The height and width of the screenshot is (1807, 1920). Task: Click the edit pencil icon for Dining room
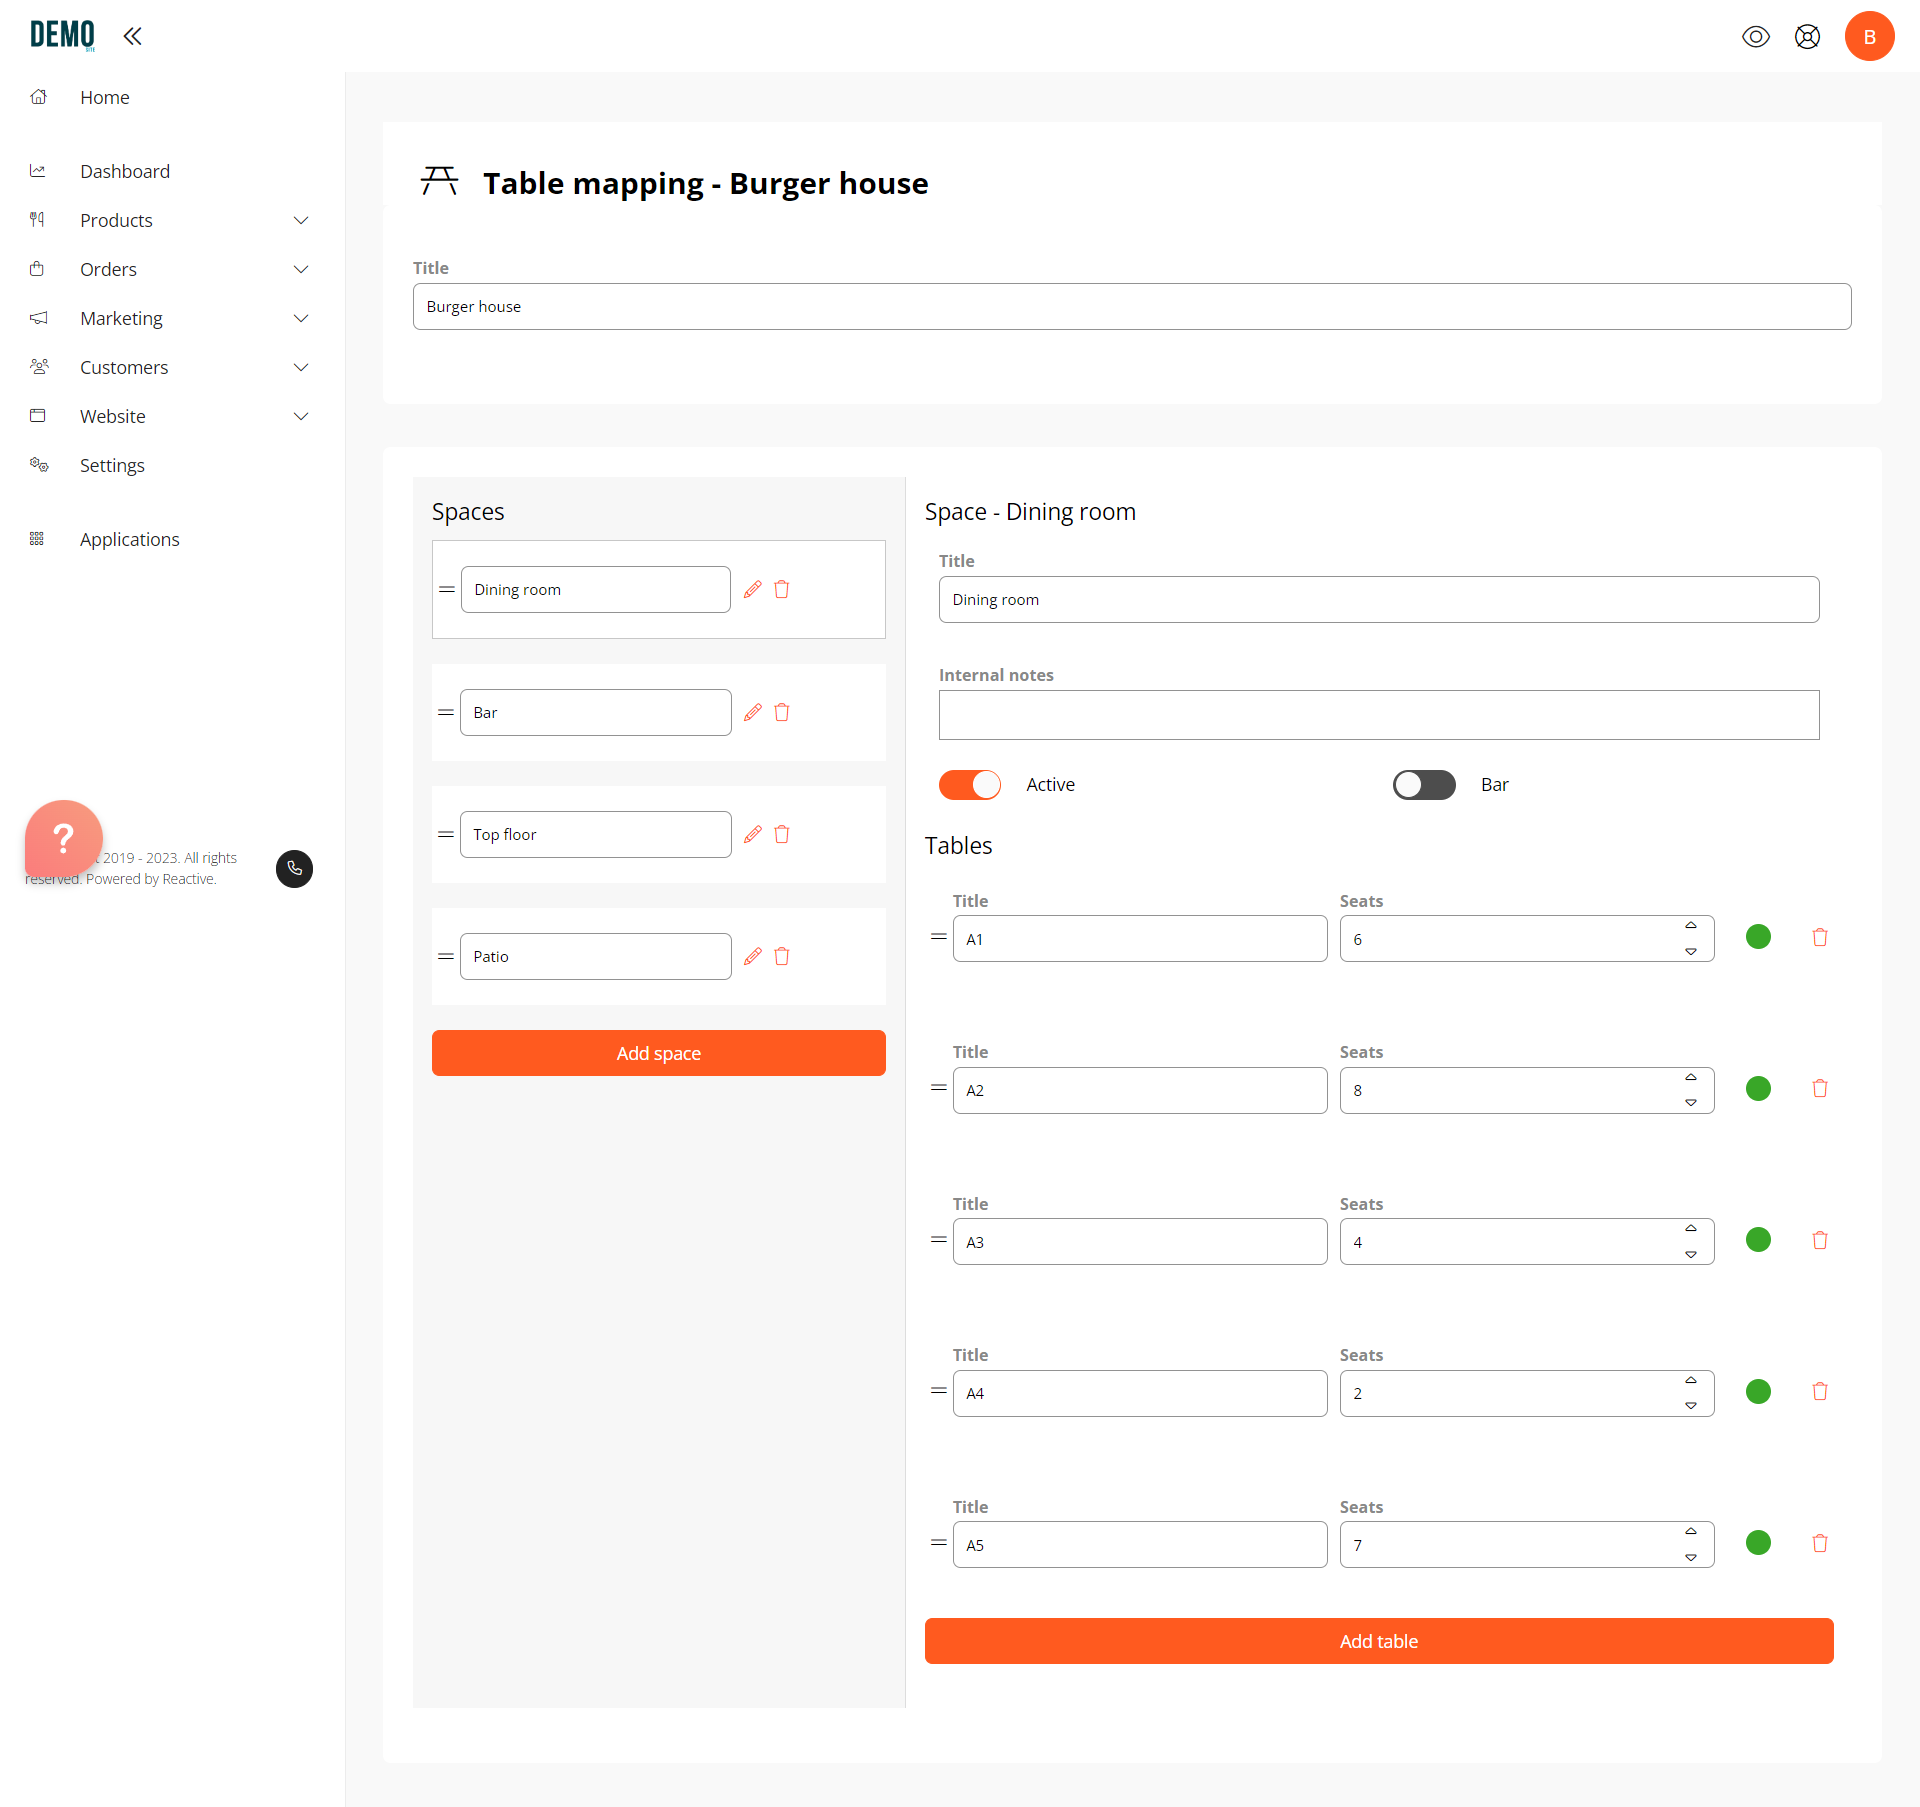coord(750,589)
